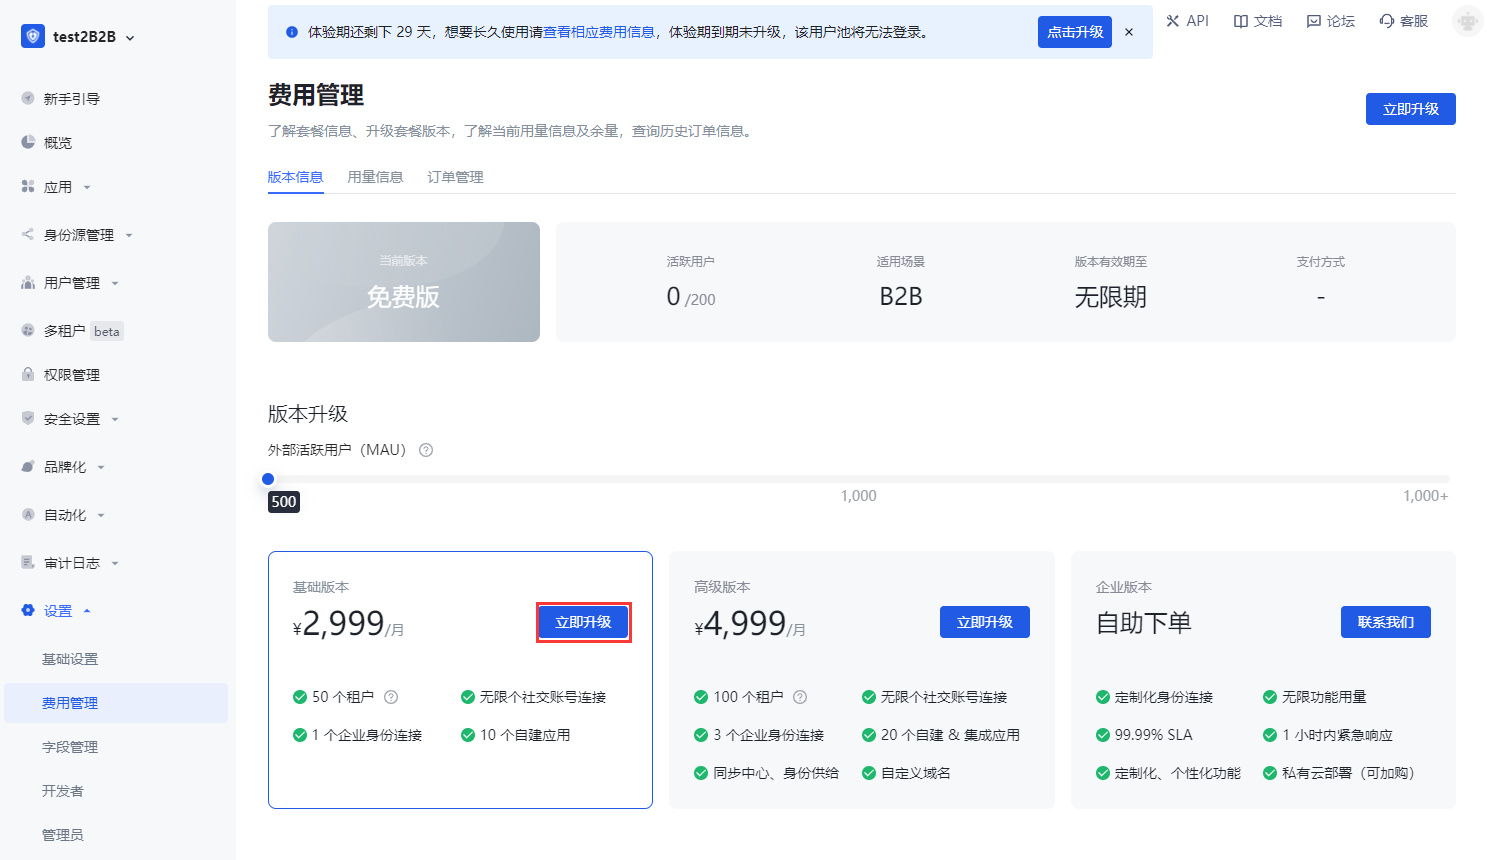This screenshot has width=1487, height=860.
Task: Click the MAU slider handle at 500
Action: (268, 479)
